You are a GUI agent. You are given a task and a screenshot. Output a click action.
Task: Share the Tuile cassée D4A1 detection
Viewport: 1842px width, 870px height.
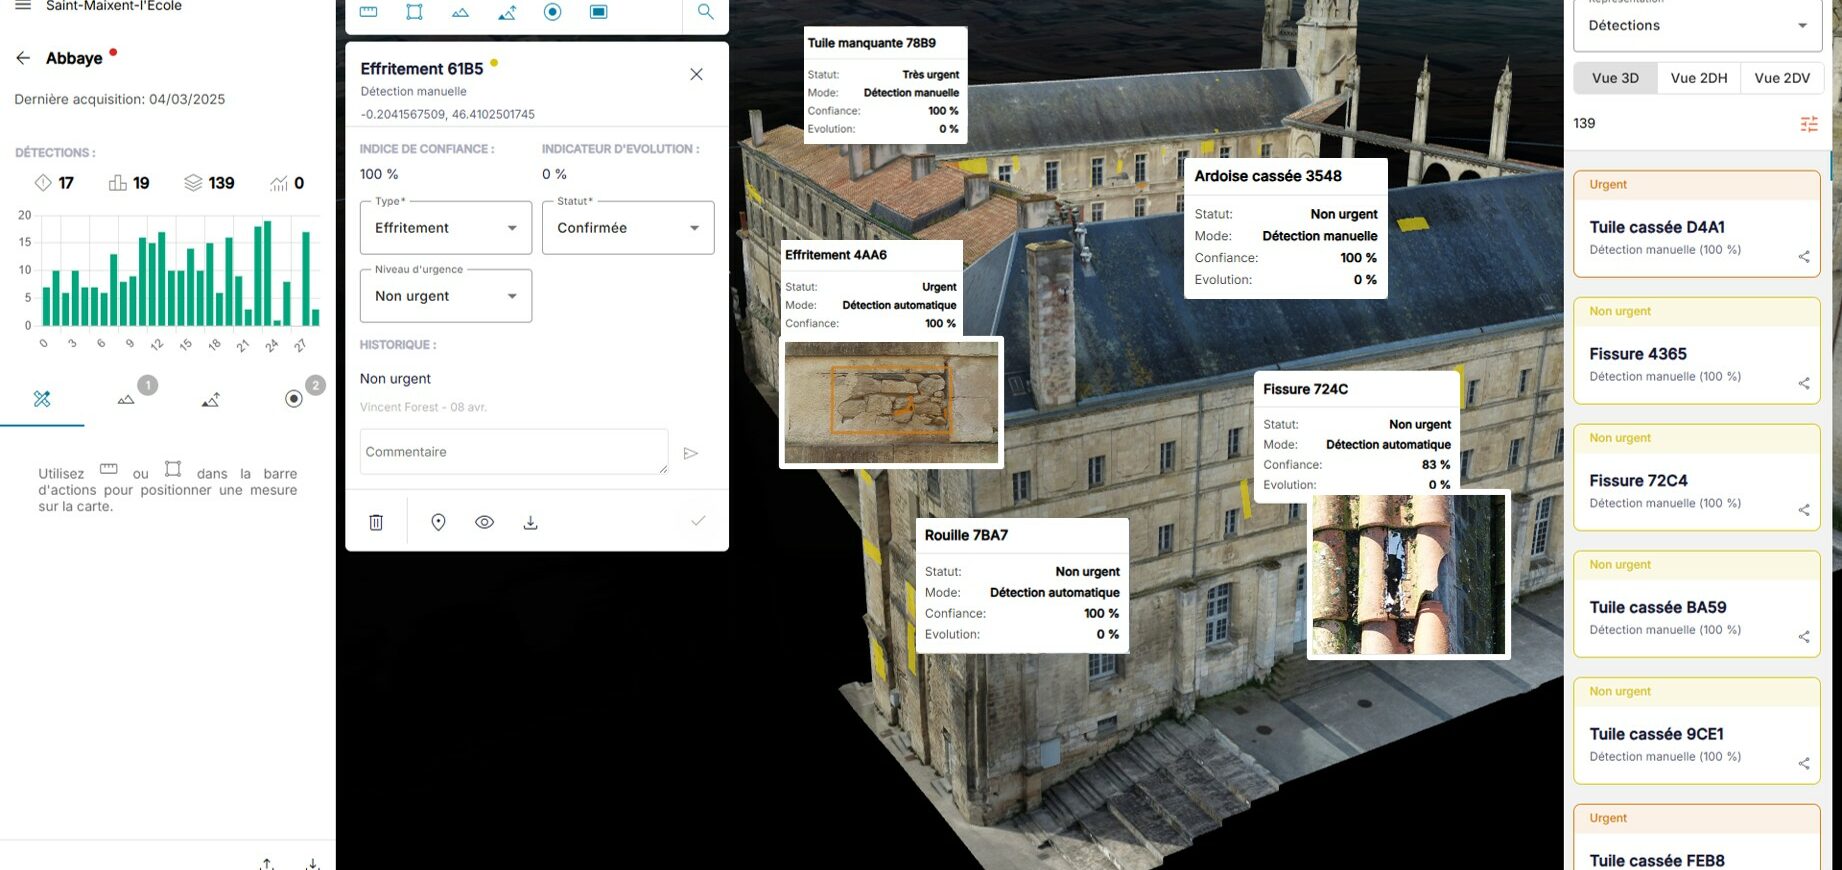click(x=1804, y=257)
